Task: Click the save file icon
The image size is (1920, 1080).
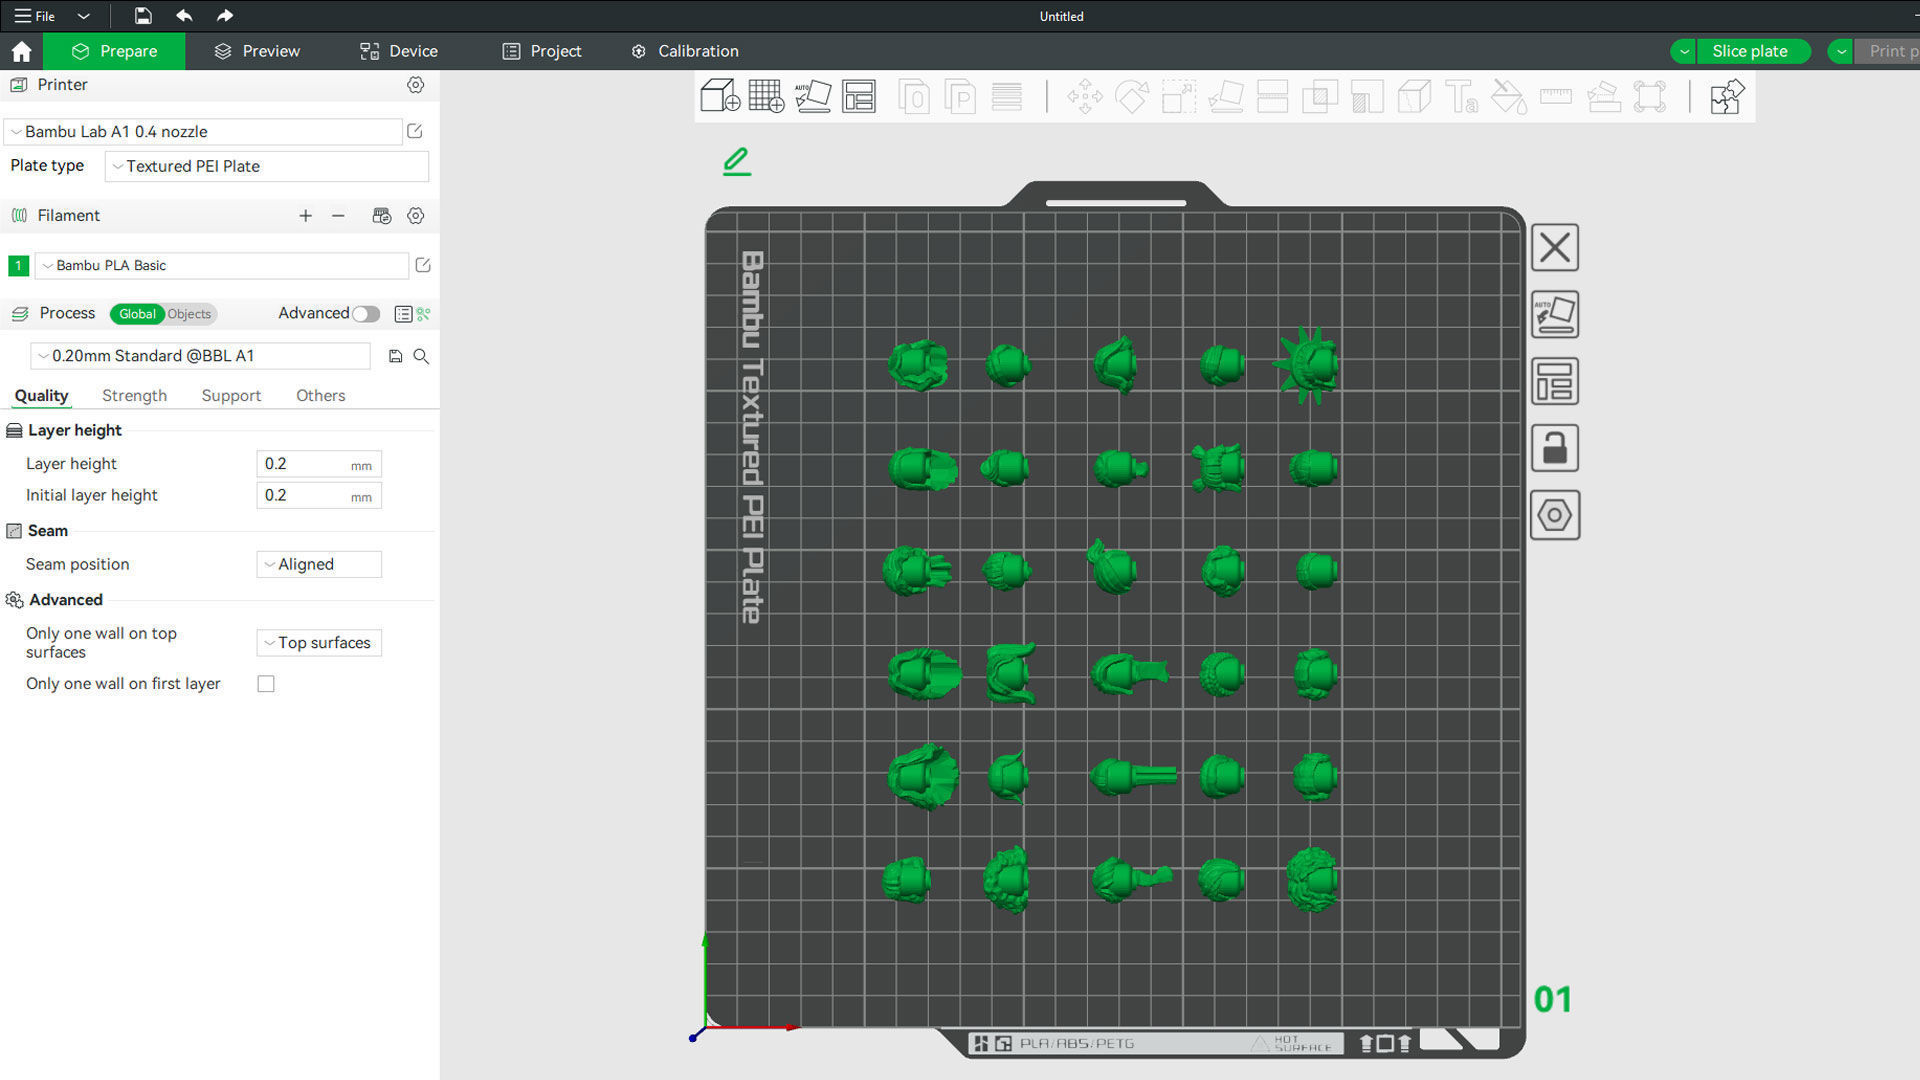Action: 143,16
